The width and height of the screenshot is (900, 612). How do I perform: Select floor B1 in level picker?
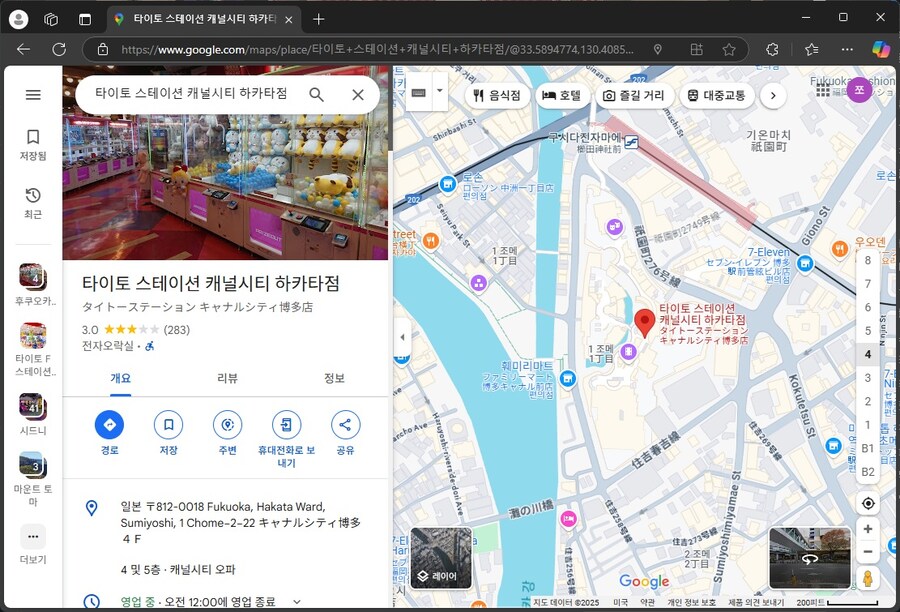[x=868, y=448]
